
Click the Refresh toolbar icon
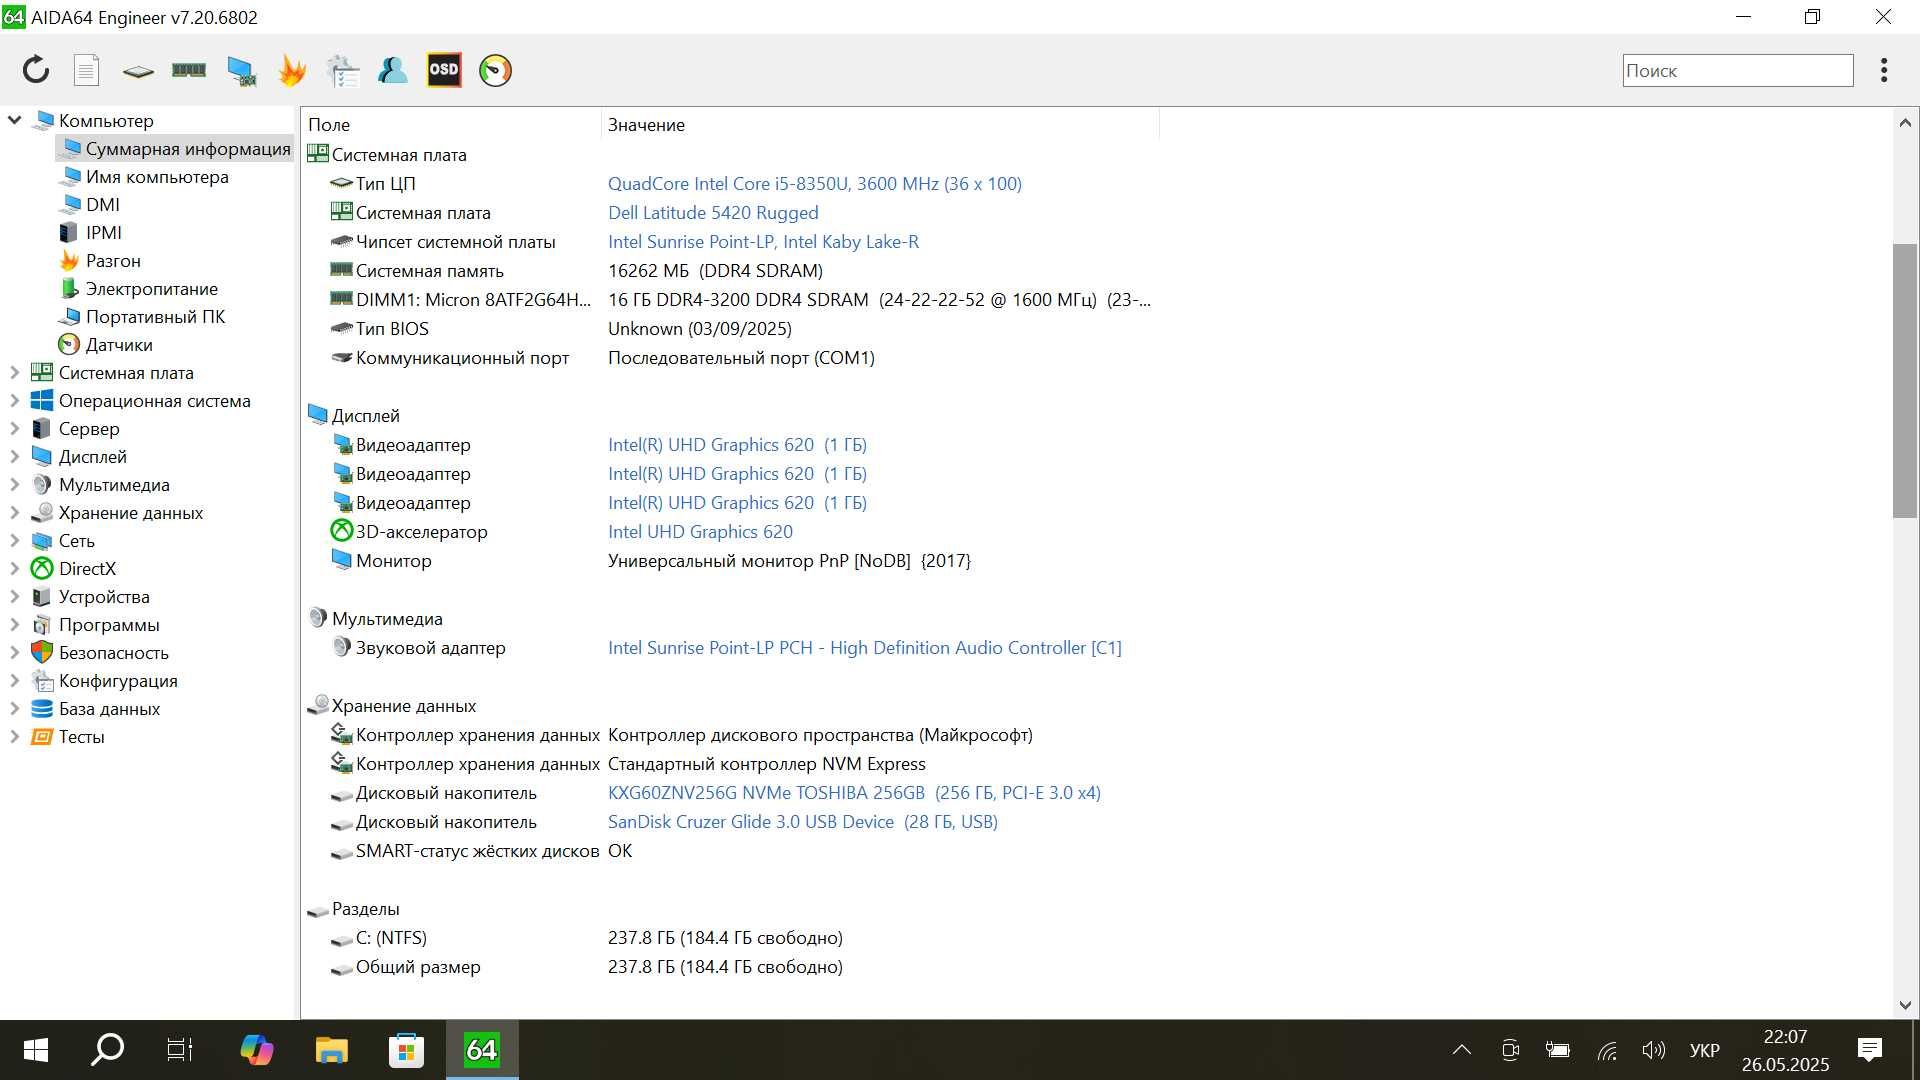click(36, 70)
